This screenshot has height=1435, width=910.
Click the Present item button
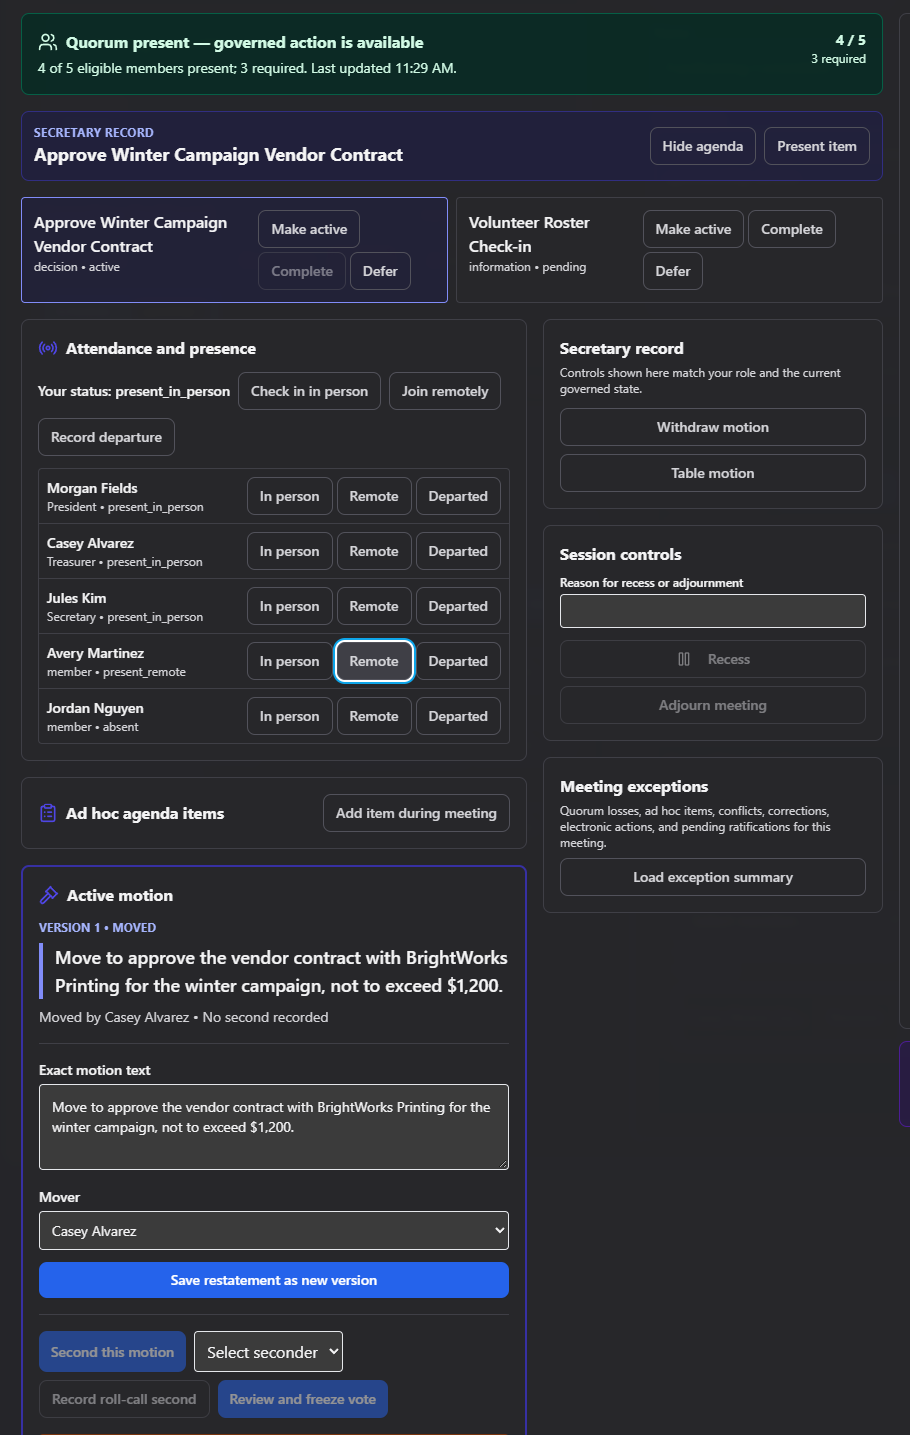point(817,146)
